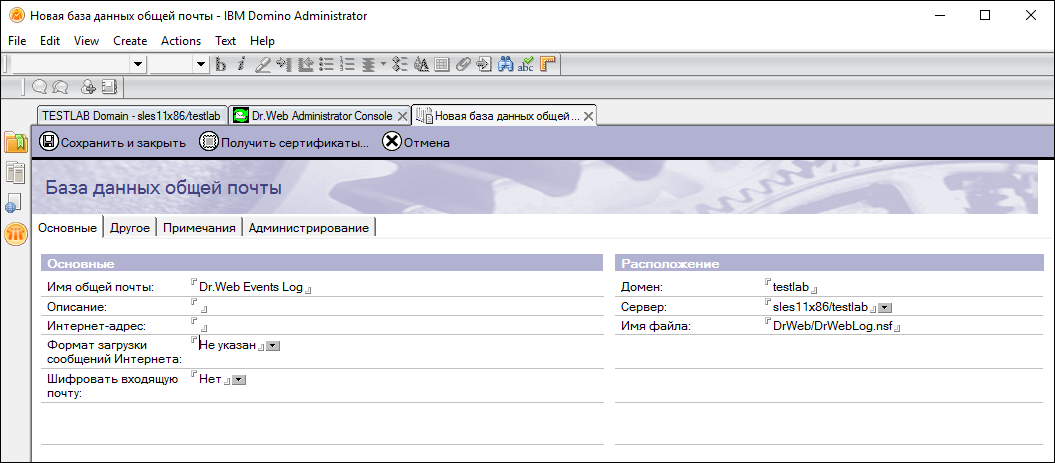The image size is (1055, 463).
Task: Click the 'Dr.Web Events Log' name field
Action: [252, 287]
